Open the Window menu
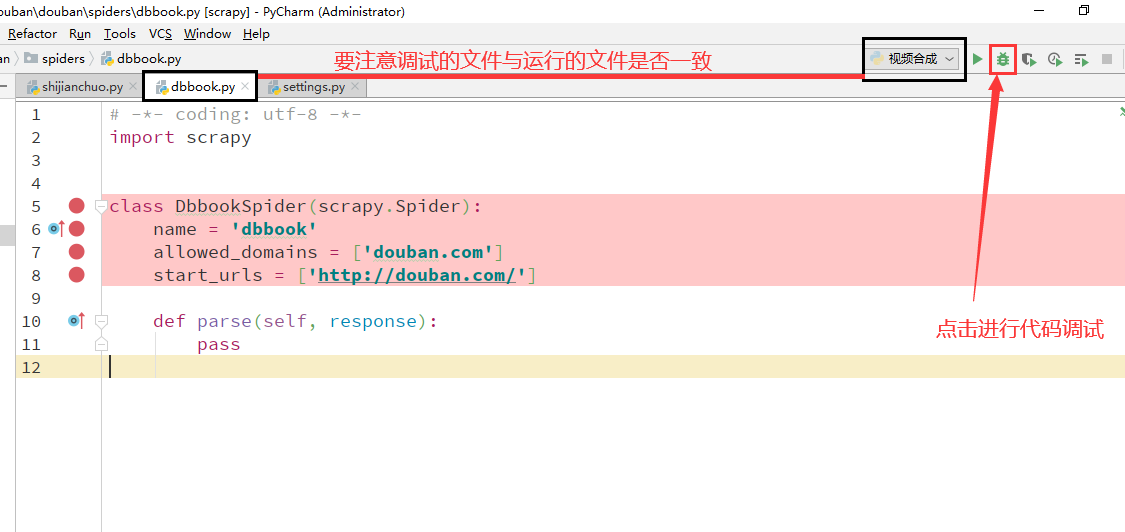 click(x=207, y=34)
